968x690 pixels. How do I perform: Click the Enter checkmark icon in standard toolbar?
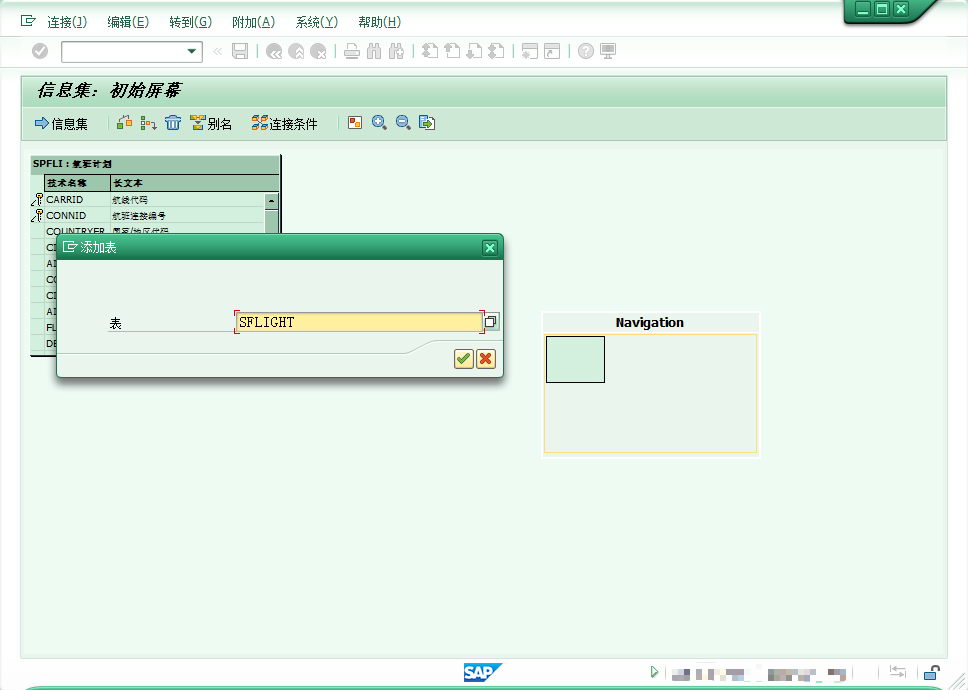40,51
